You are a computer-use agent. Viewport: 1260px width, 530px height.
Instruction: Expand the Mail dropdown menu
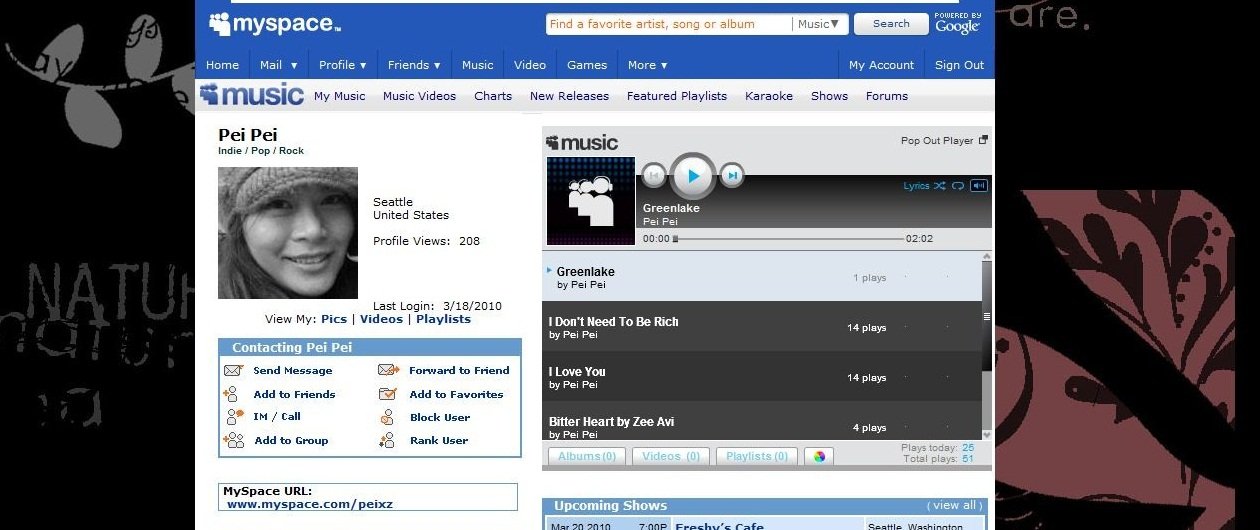tap(278, 65)
